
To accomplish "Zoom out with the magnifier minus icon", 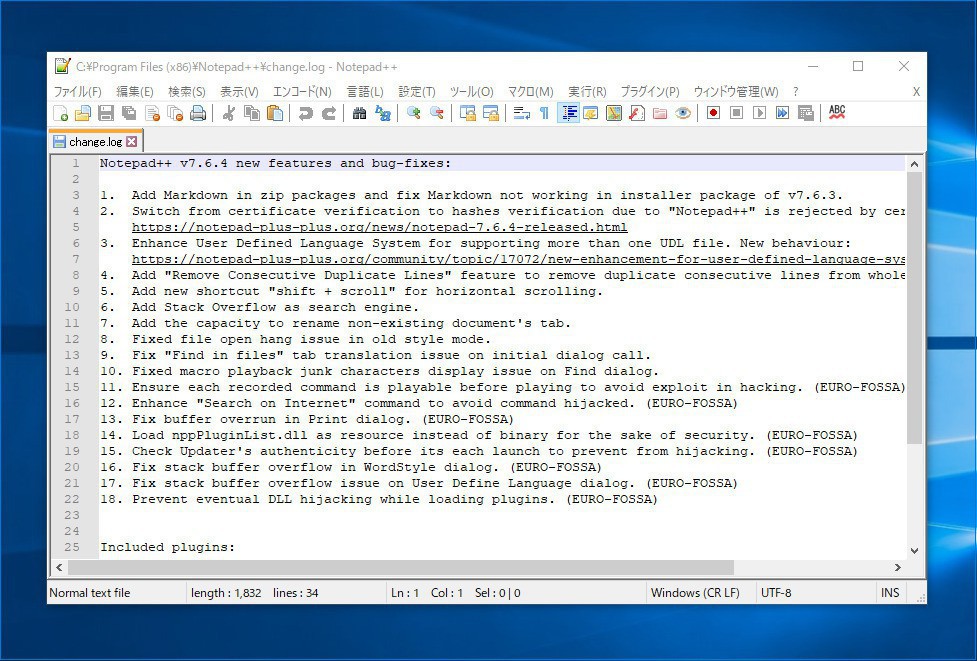I will point(436,113).
